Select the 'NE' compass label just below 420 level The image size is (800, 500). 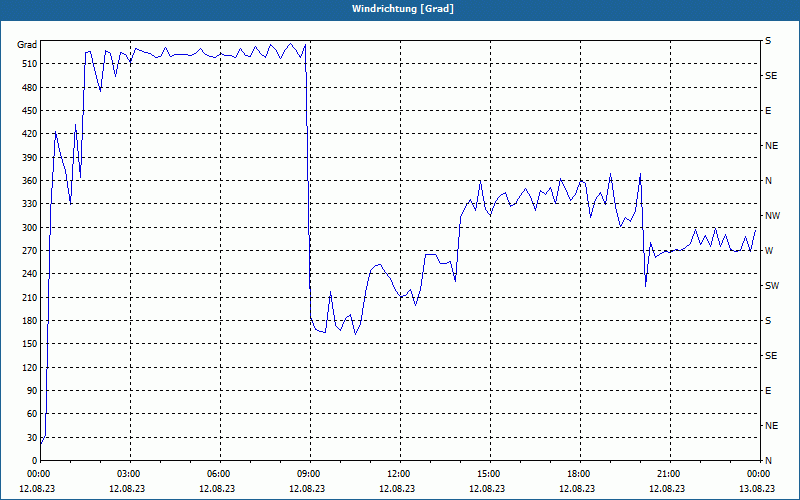pos(771,145)
